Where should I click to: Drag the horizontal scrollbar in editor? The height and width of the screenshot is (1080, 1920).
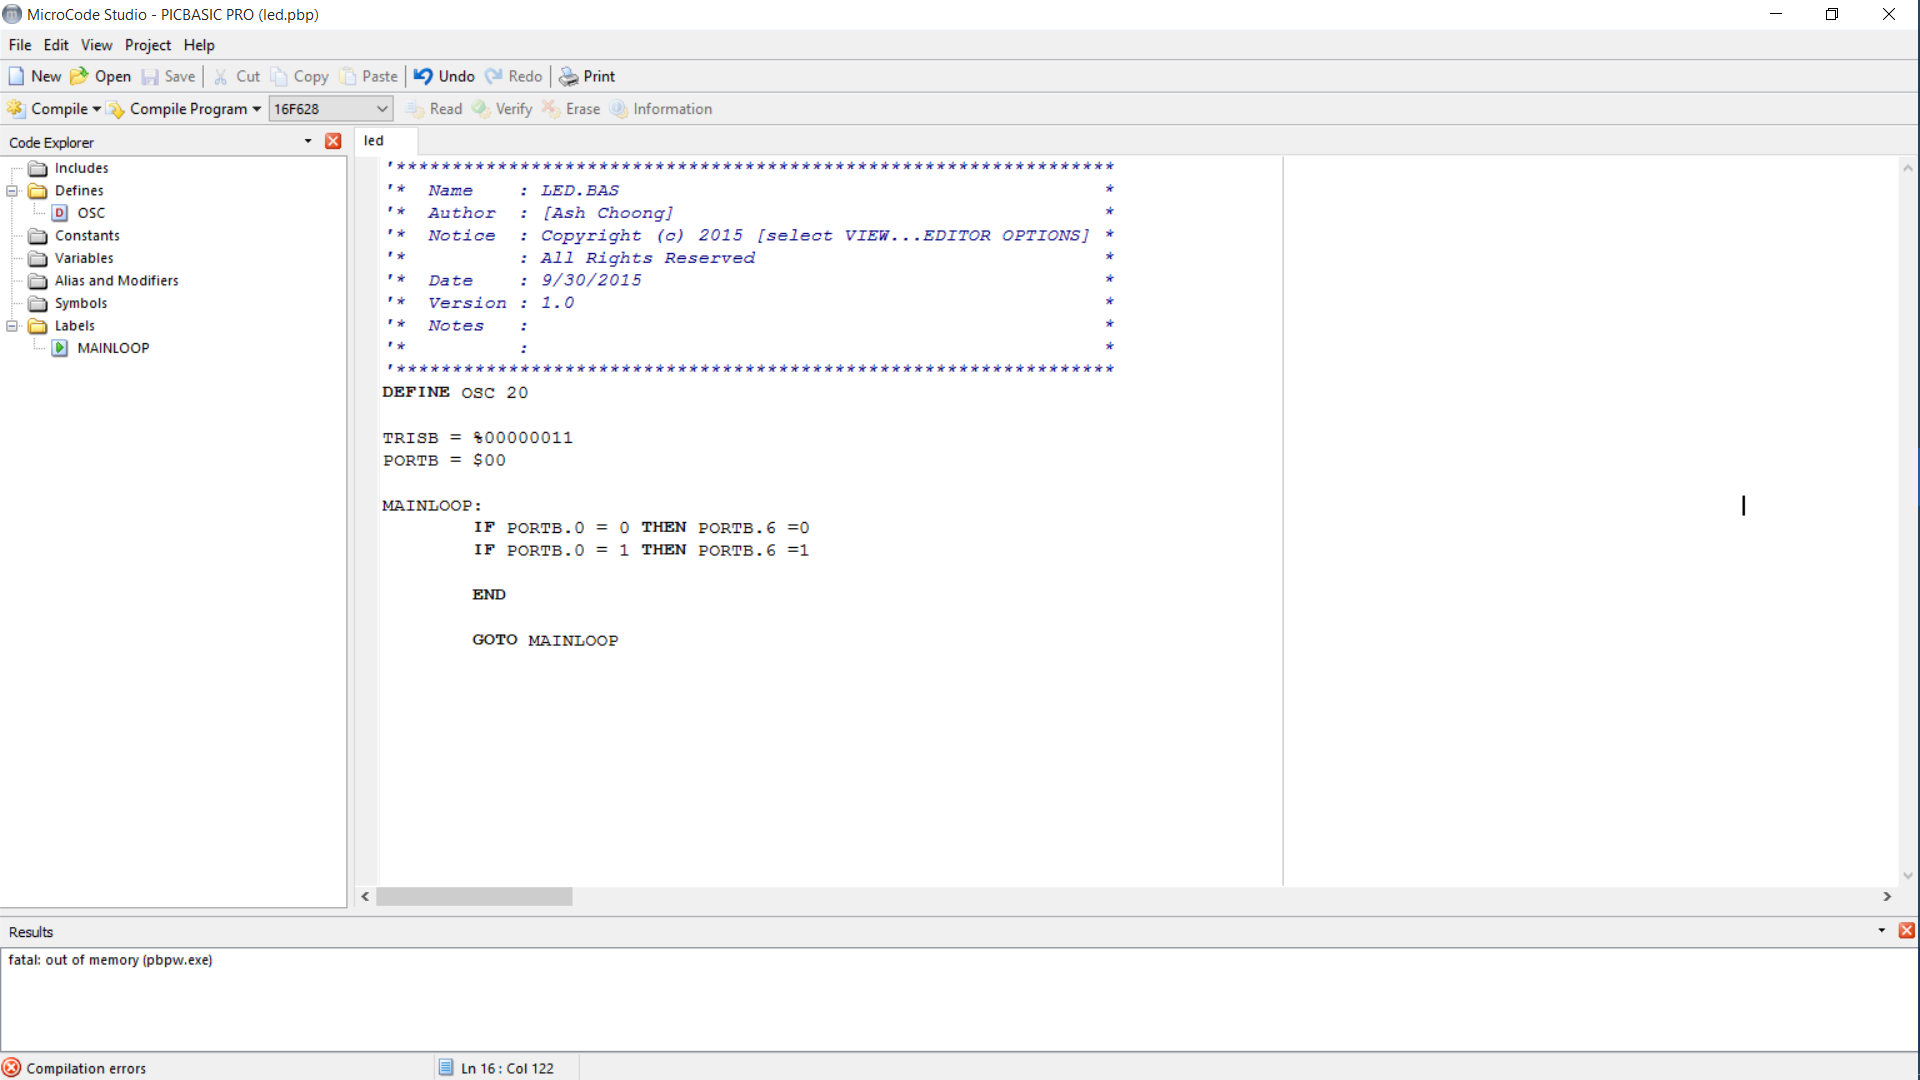(x=475, y=897)
